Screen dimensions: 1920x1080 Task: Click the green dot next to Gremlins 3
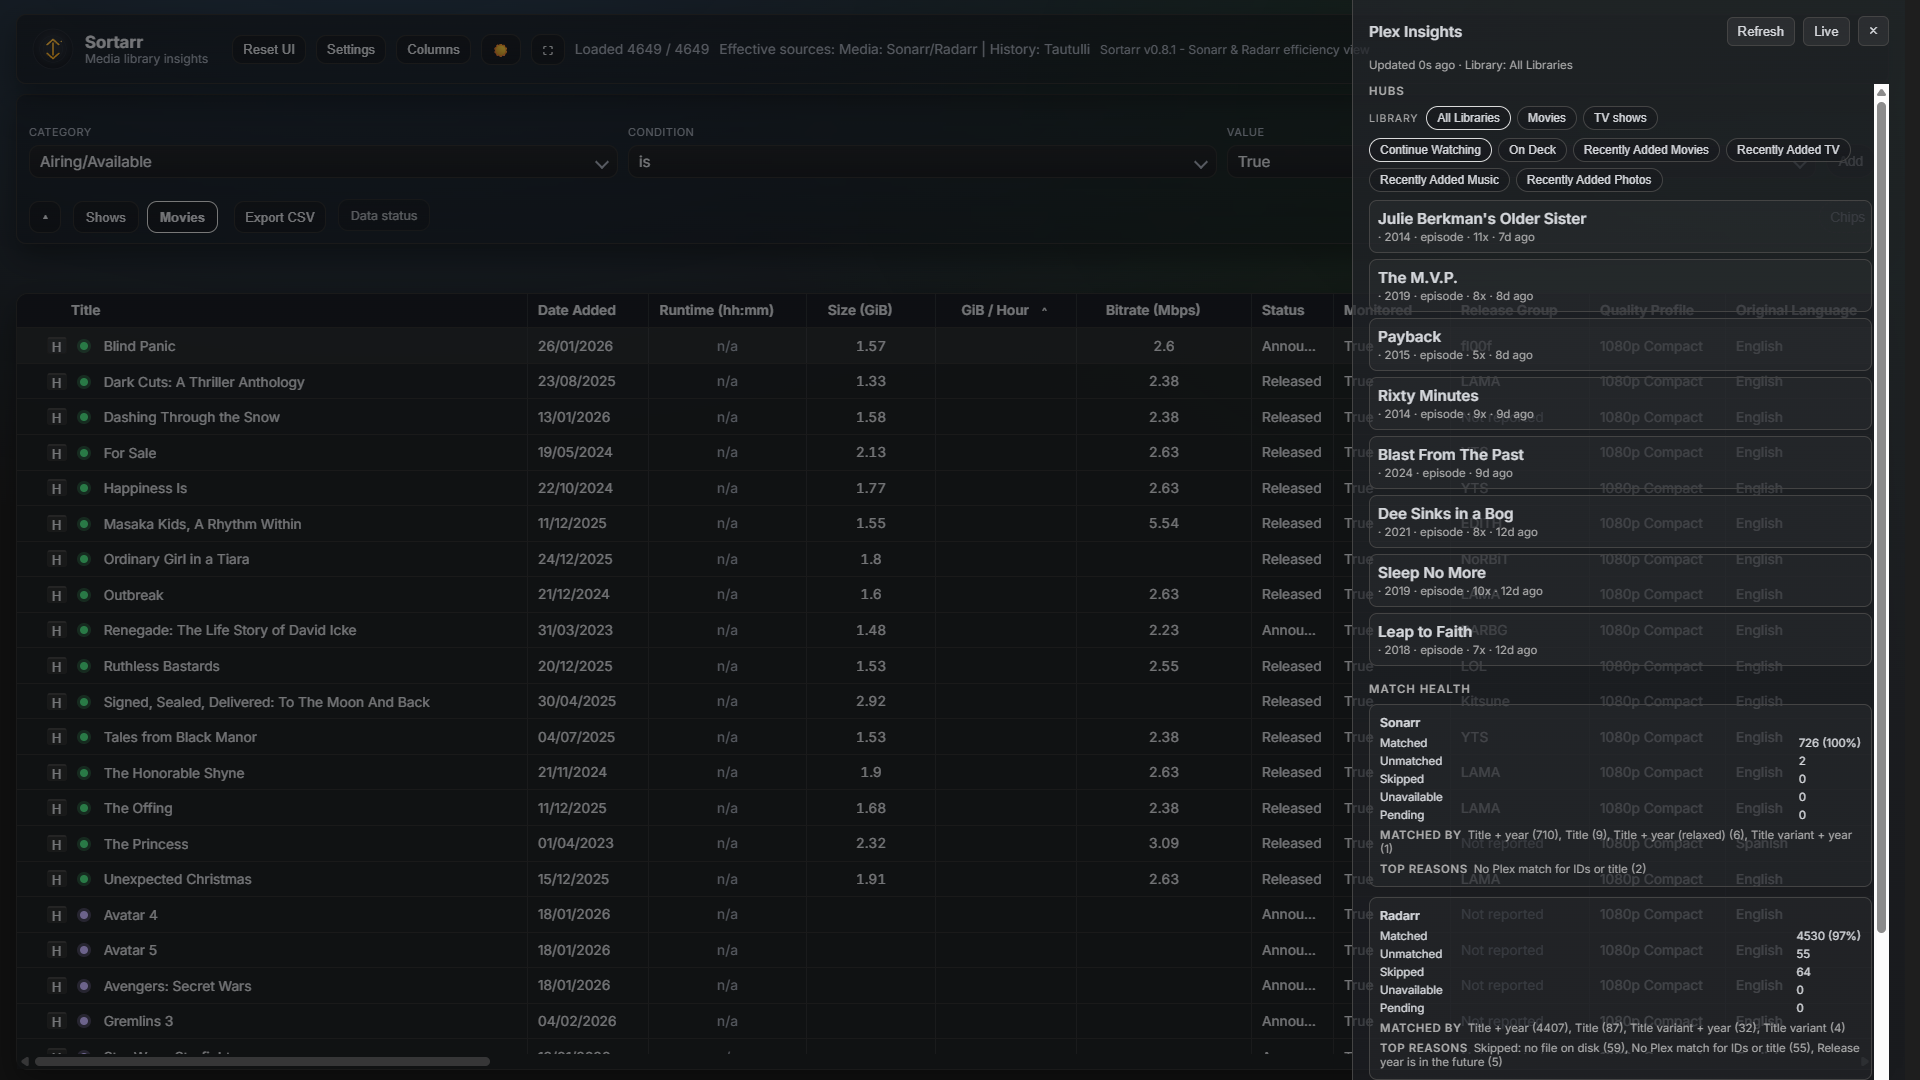[x=85, y=1021]
